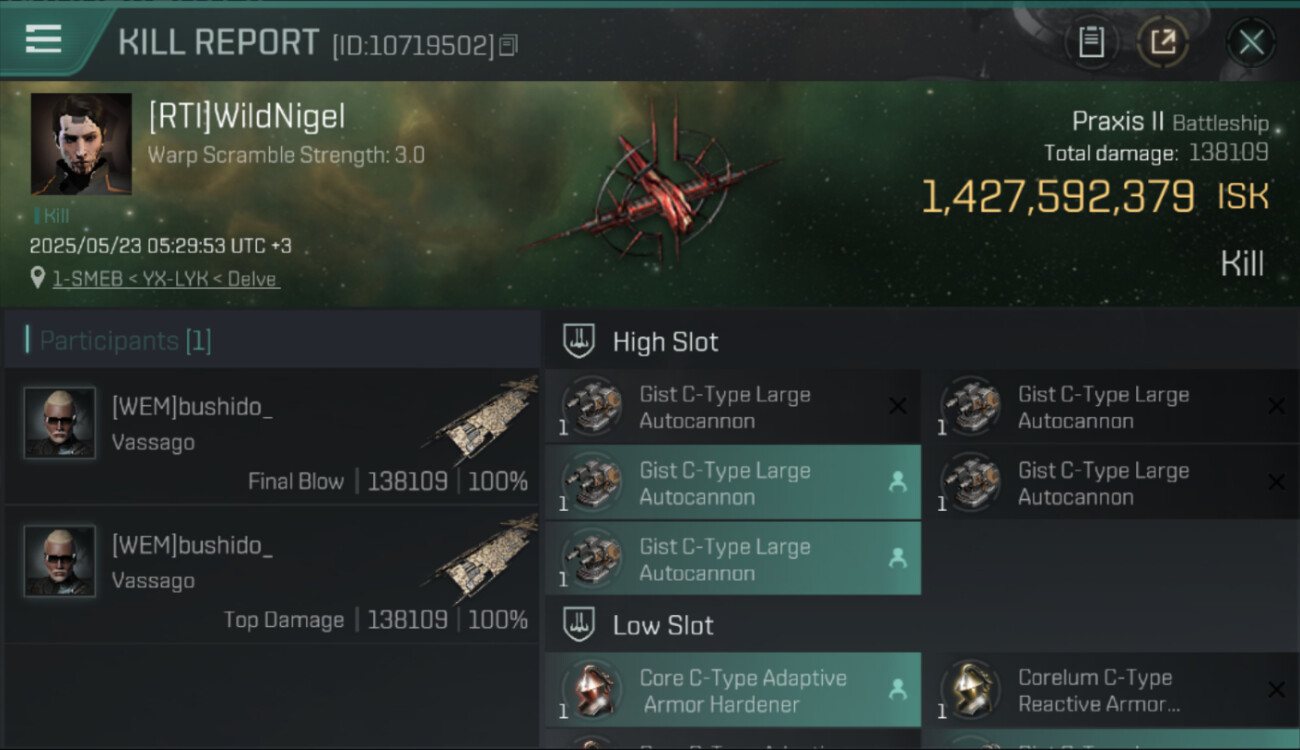Open the bushido_ Top Damage portrait
This screenshot has width=1300, height=750.
click(x=60, y=561)
